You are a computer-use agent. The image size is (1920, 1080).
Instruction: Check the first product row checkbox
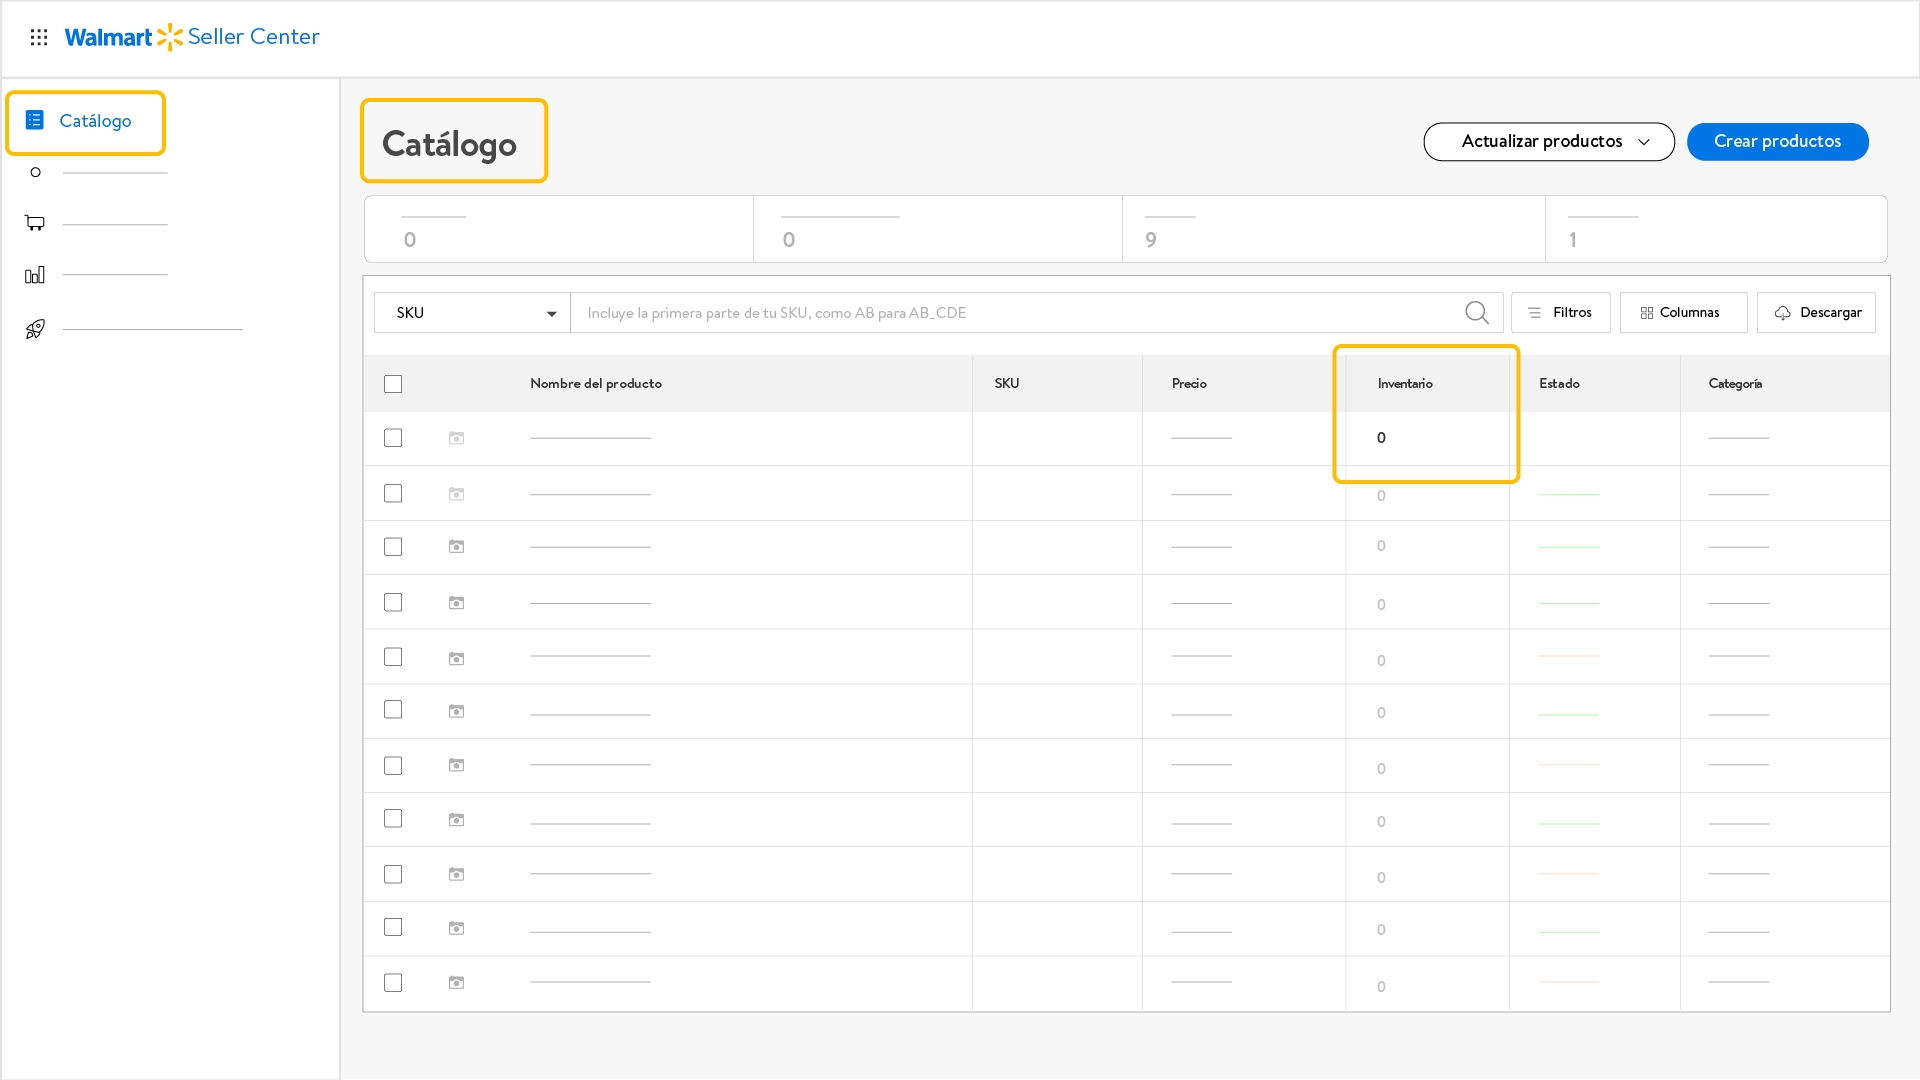pyautogui.click(x=393, y=438)
